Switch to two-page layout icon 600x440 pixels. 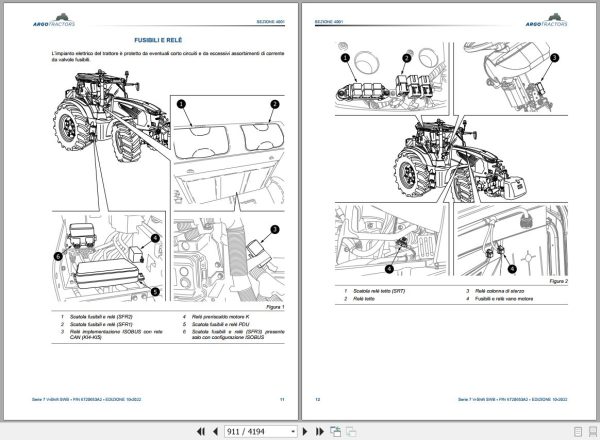(x=593, y=432)
